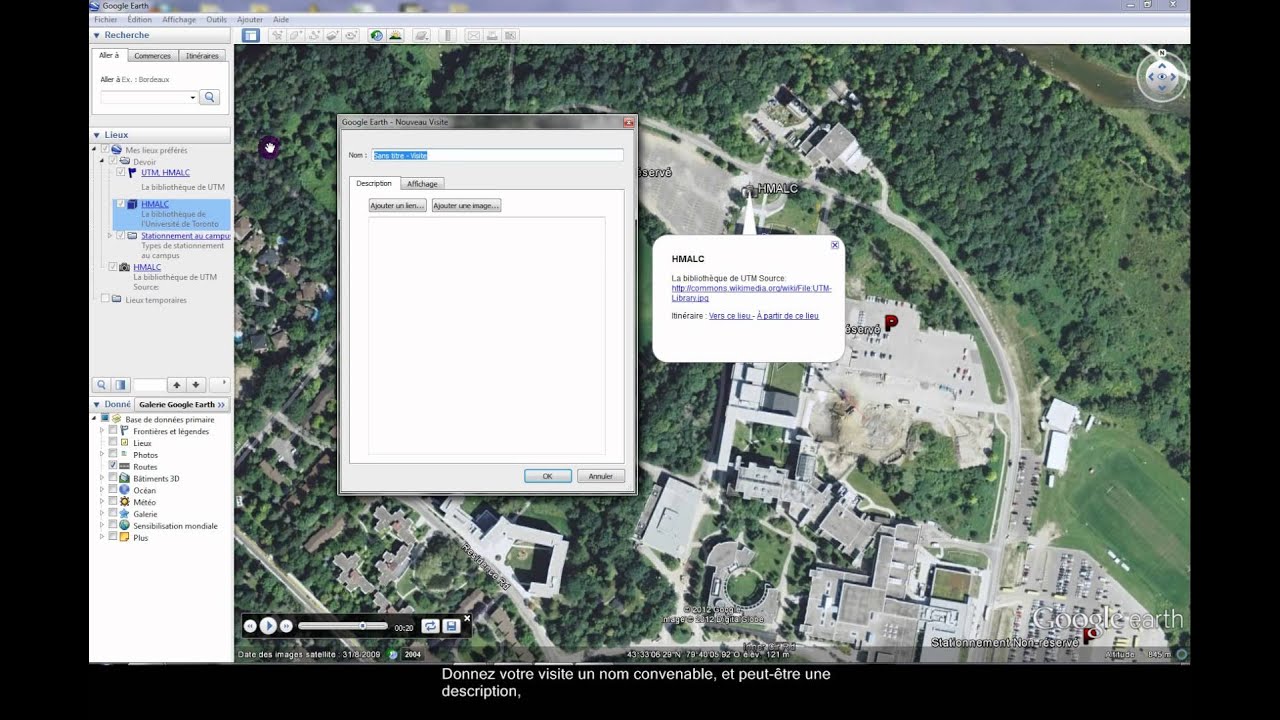
Task: Click the tour playback progress slider
Action: pos(343,626)
